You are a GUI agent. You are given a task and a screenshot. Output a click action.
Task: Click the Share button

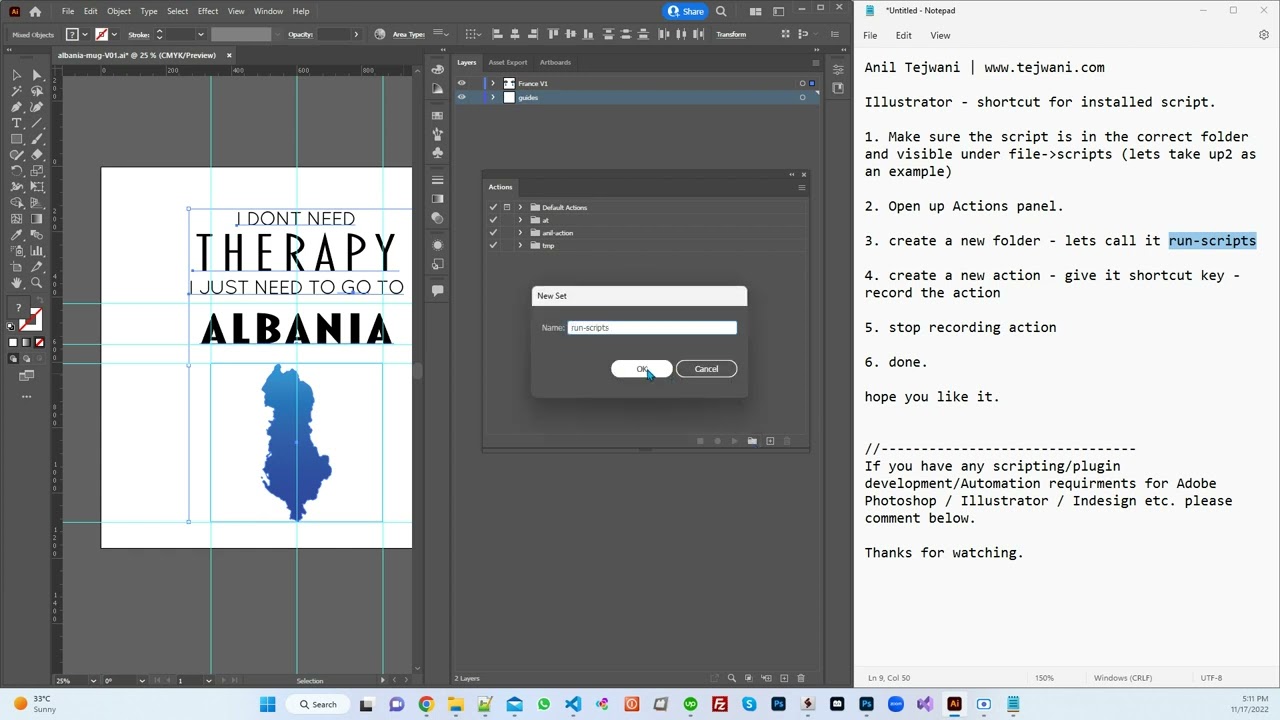click(686, 11)
